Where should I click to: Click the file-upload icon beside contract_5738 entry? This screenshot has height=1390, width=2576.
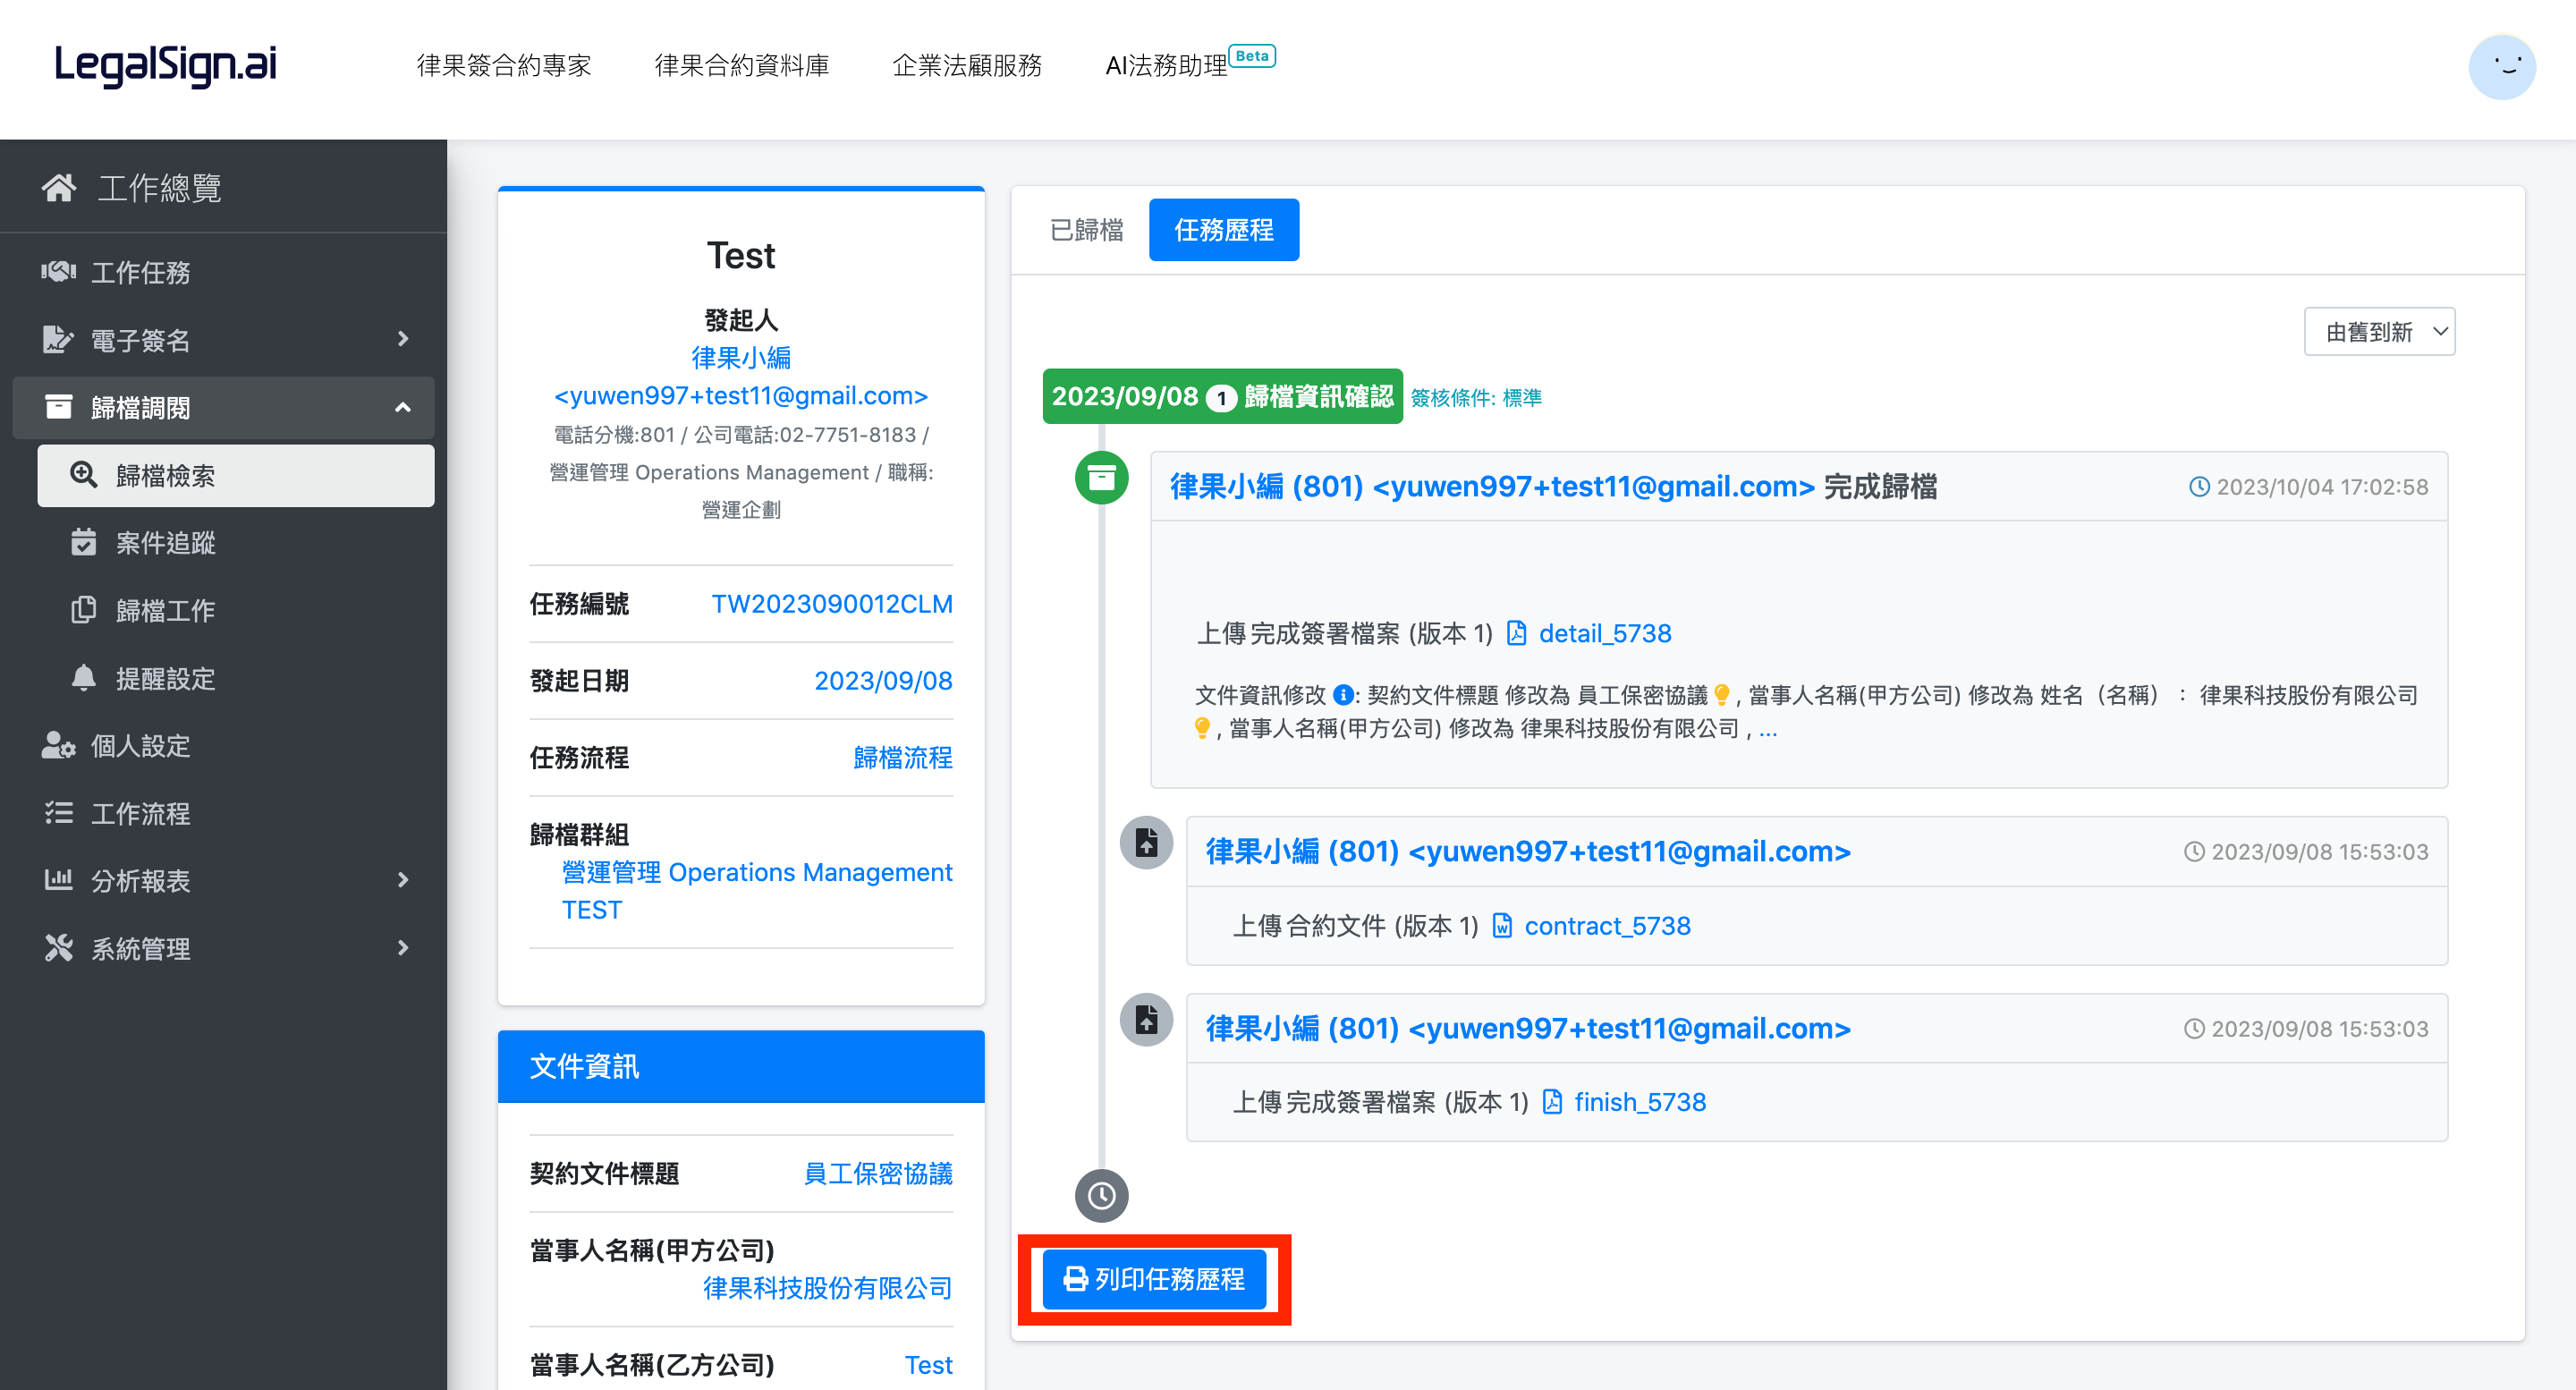(x=1146, y=843)
